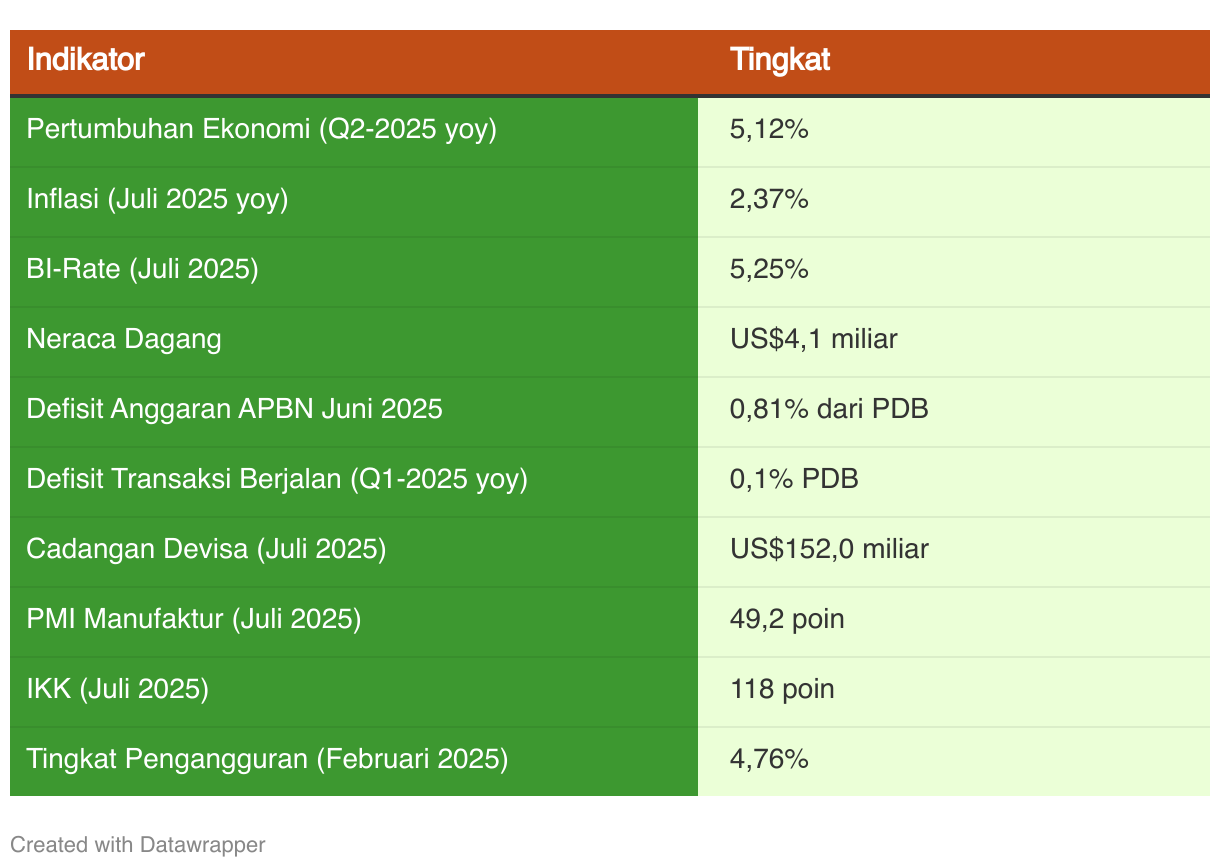Select the Cadangan Devisa (Juli 2025) cell
1220x868 pixels.
click(x=354, y=552)
